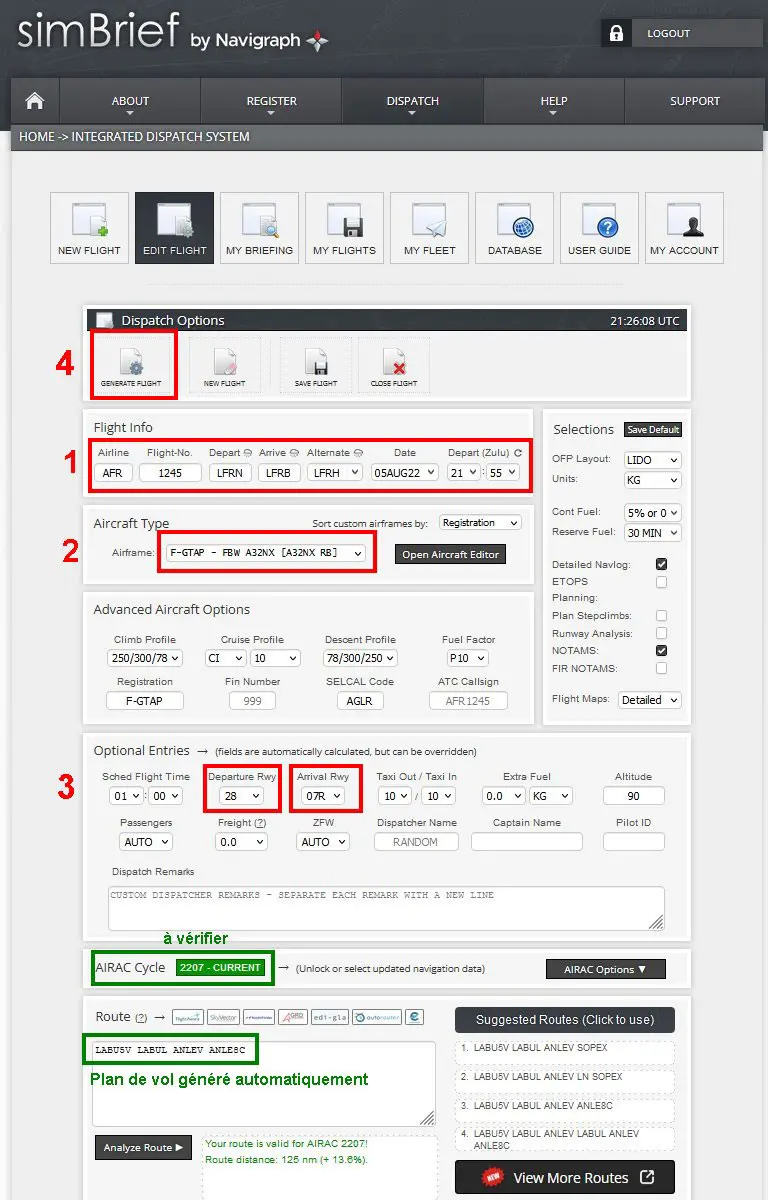Open the Cont Fuel dropdown
This screenshot has width=768, height=1200.
point(652,512)
